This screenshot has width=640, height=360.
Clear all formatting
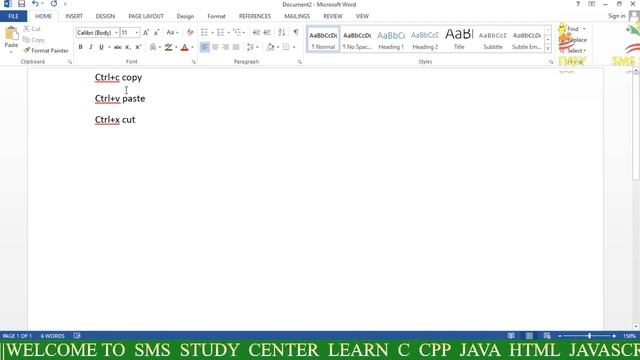[x=190, y=33]
